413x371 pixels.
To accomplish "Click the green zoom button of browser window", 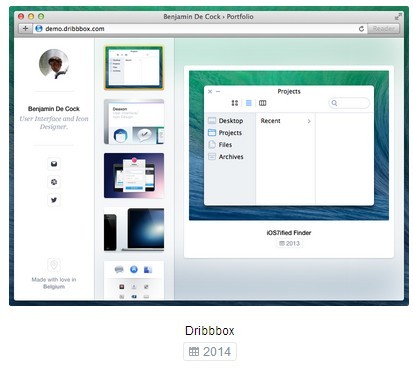I will 41,16.
